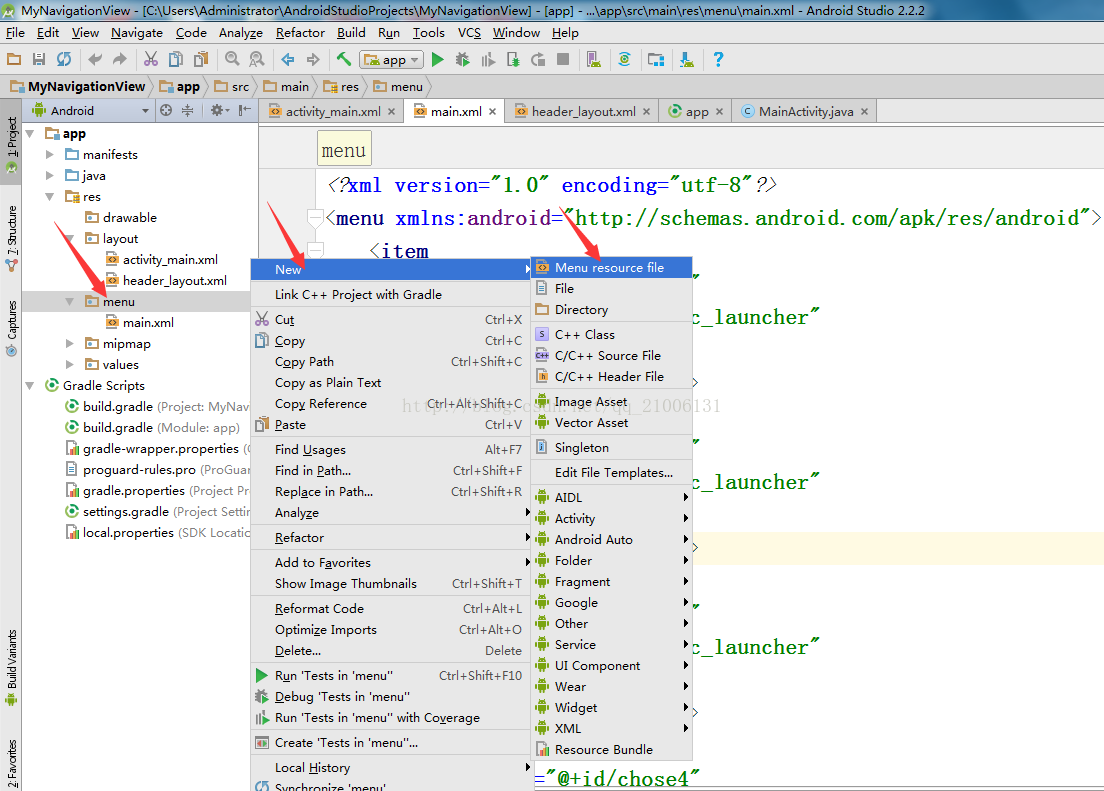
Task: Open the Activity submenu entry
Action: coord(611,518)
